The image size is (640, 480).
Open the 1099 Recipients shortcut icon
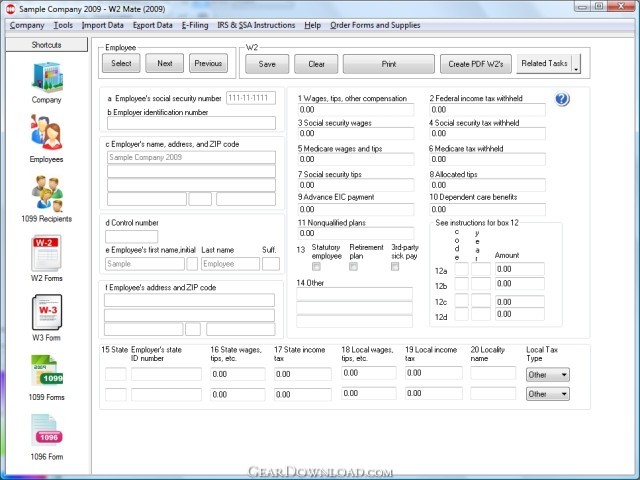pyautogui.click(x=47, y=193)
